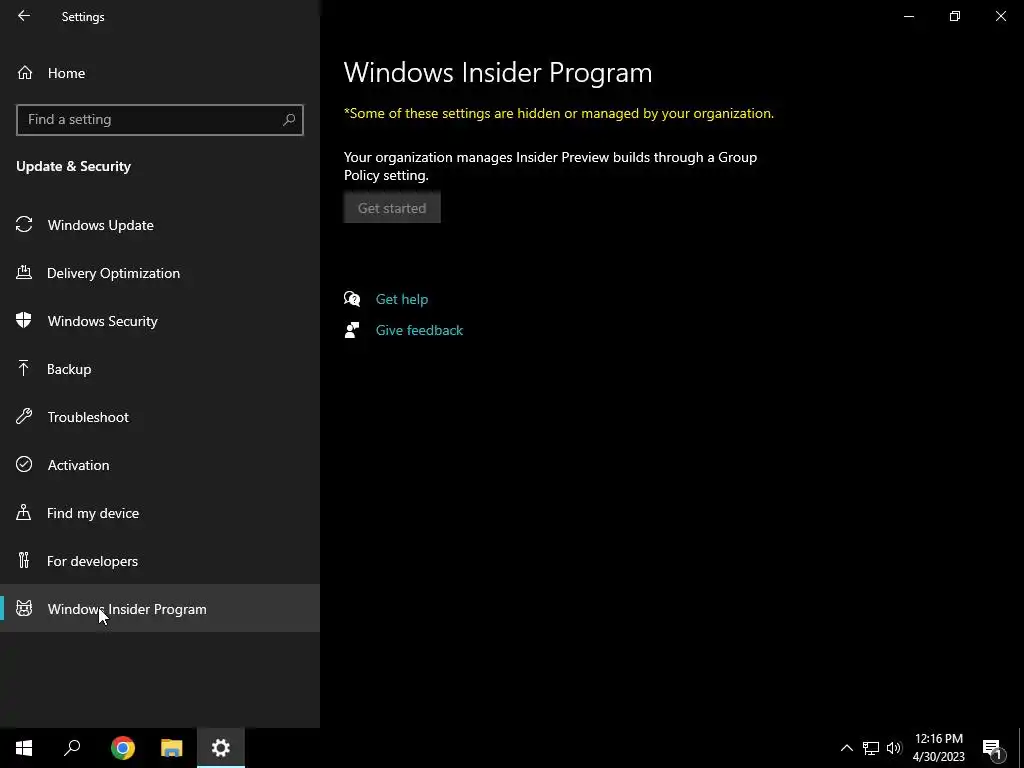Click the Give feedback person icon

pos(352,330)
